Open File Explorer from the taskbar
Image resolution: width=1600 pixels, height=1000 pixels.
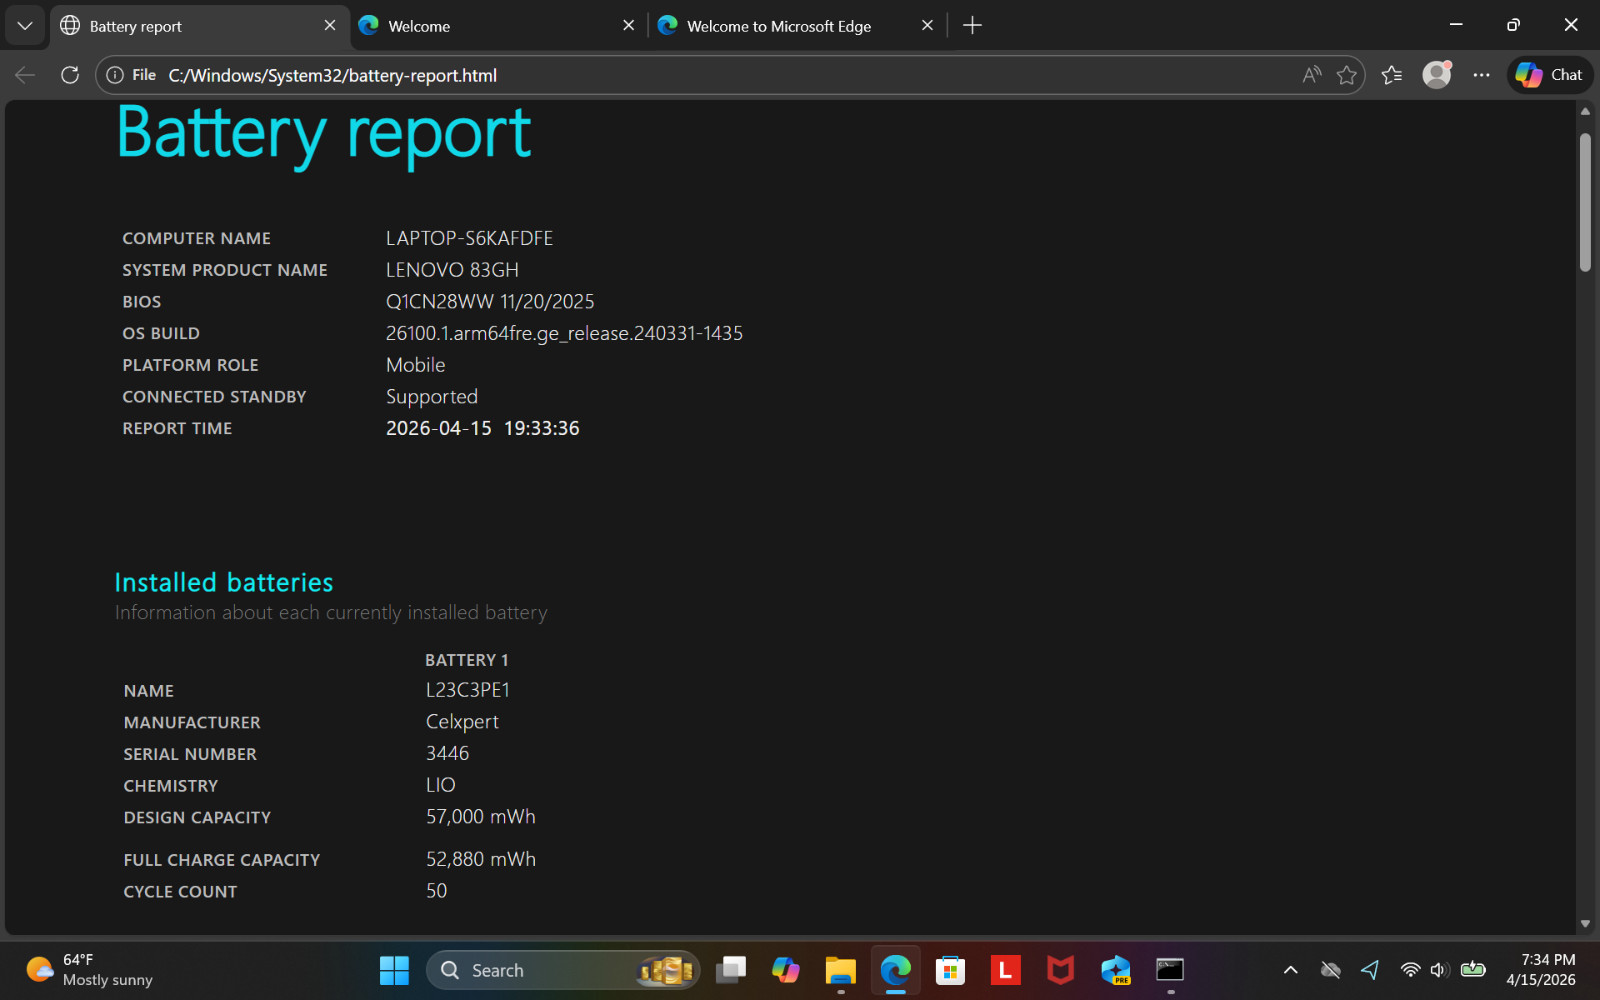point(841,970)
